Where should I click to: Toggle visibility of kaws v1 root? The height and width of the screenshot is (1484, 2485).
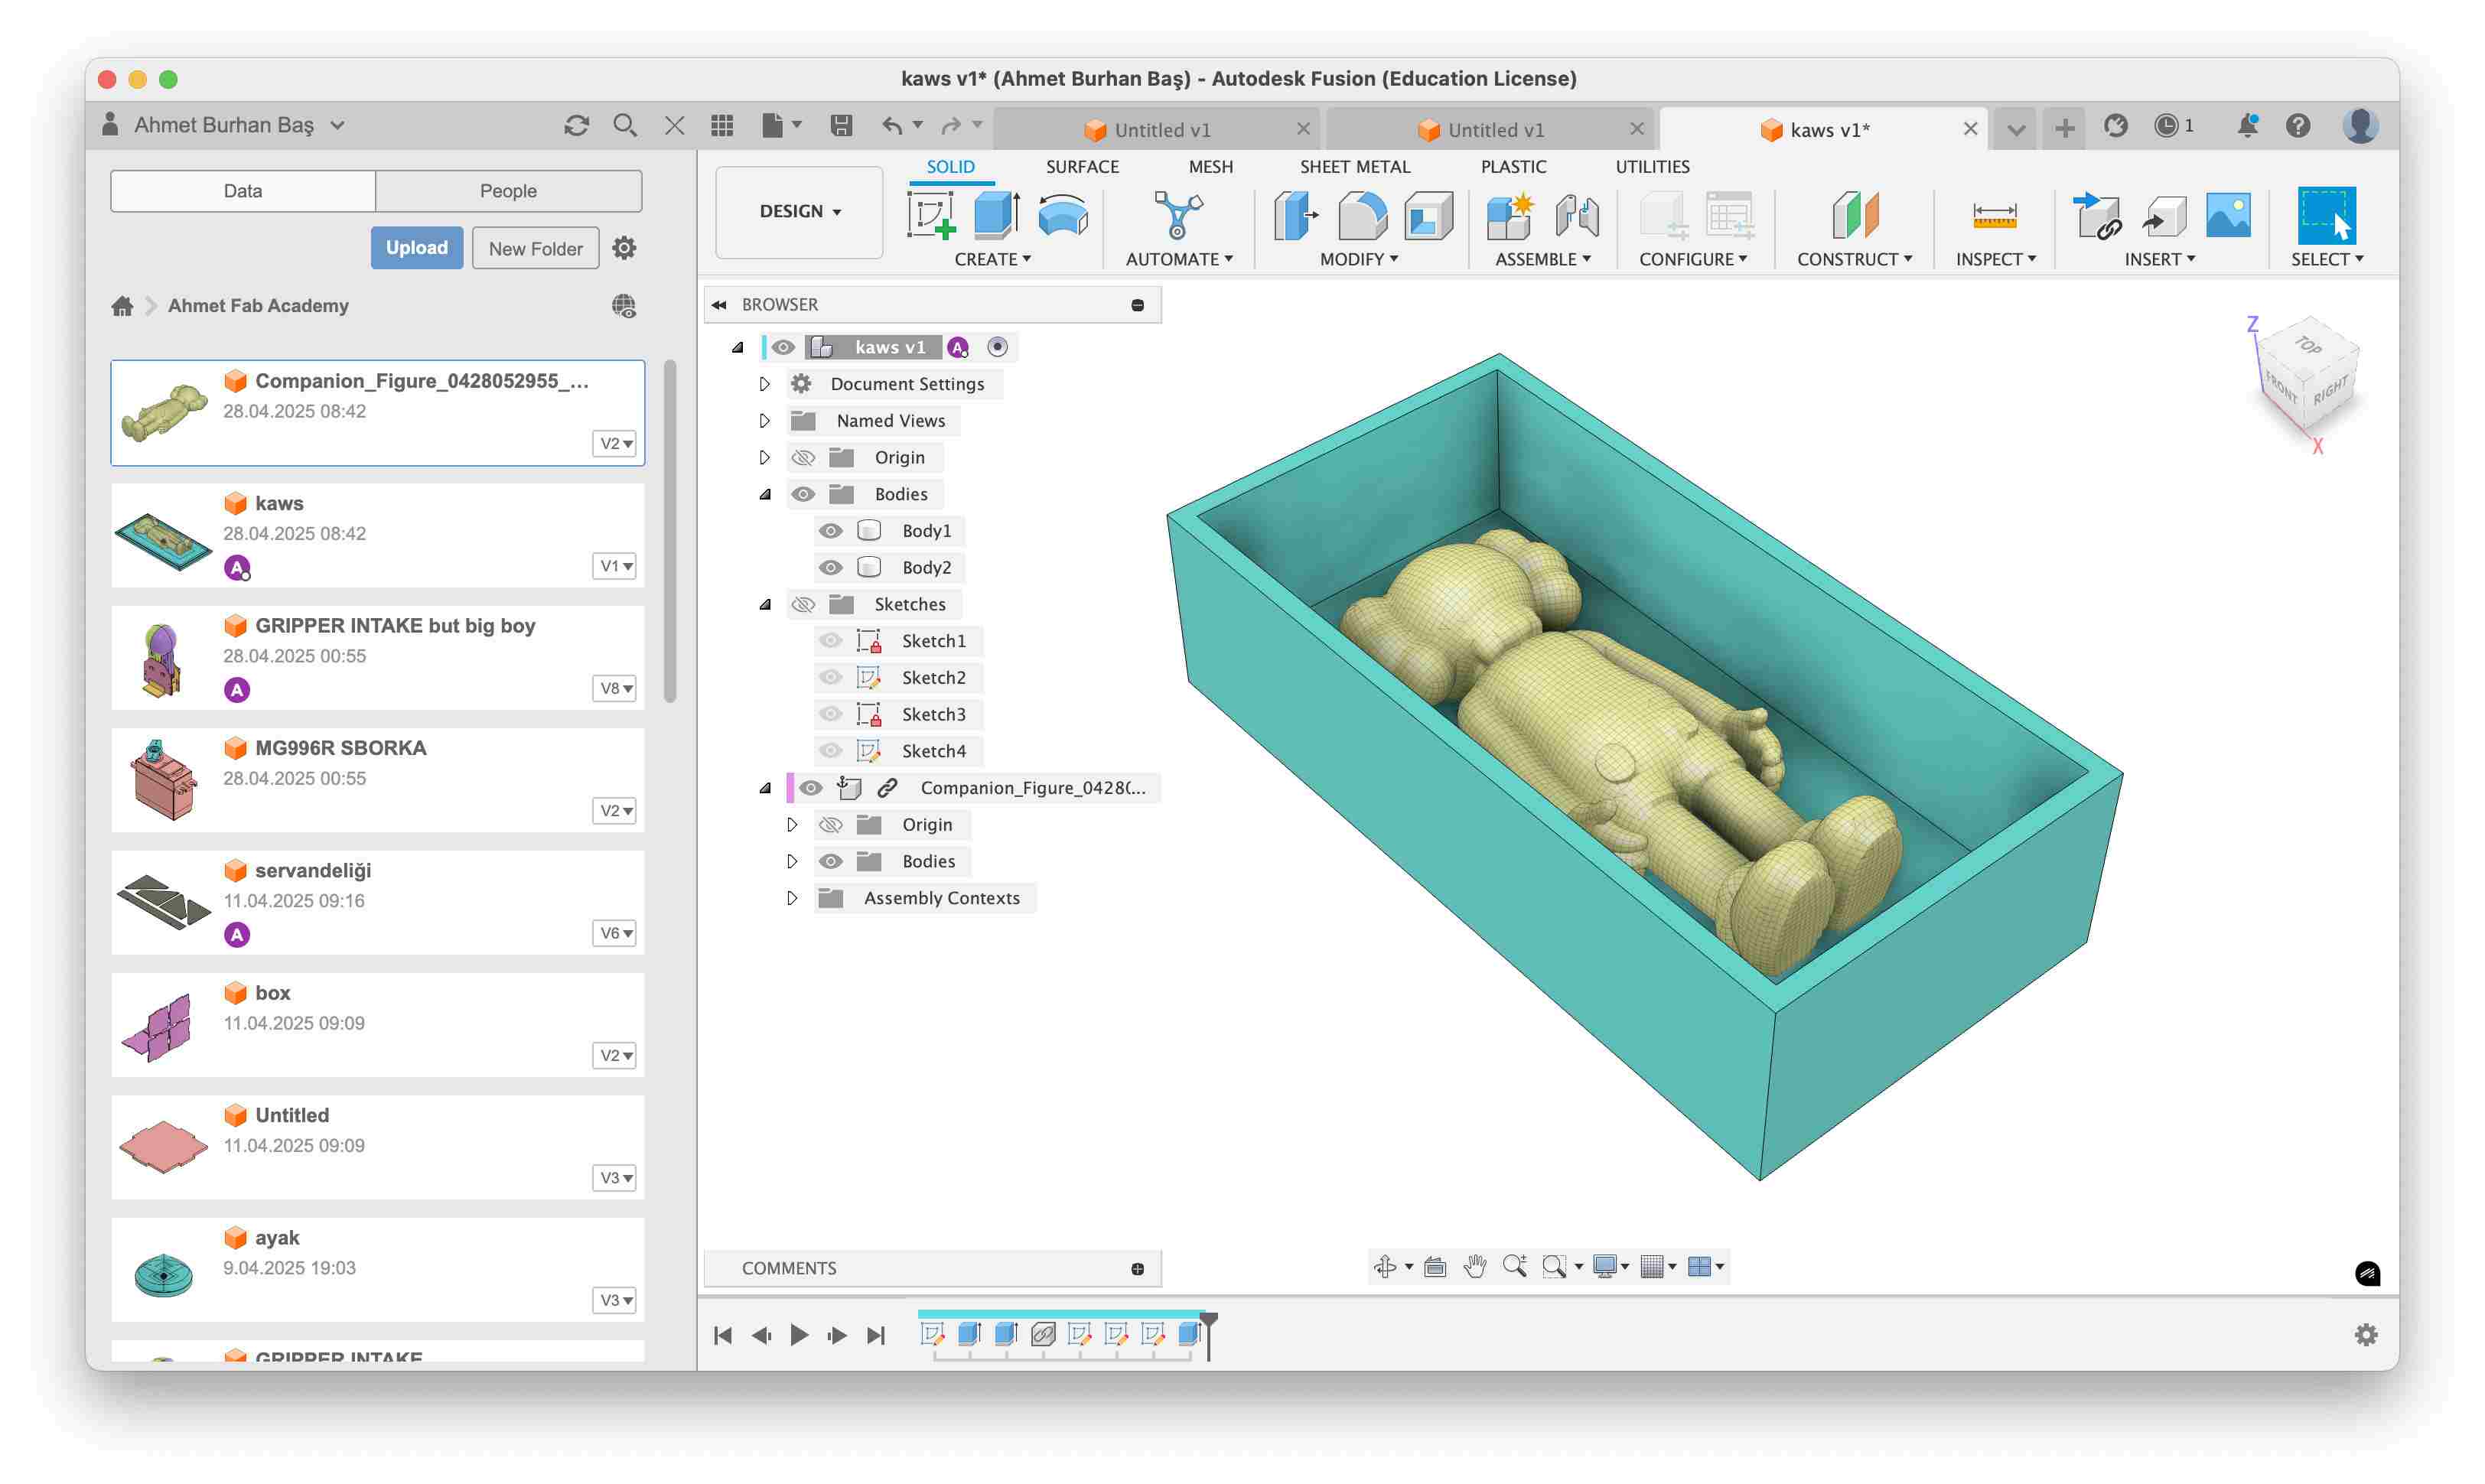tap(783, 347)
